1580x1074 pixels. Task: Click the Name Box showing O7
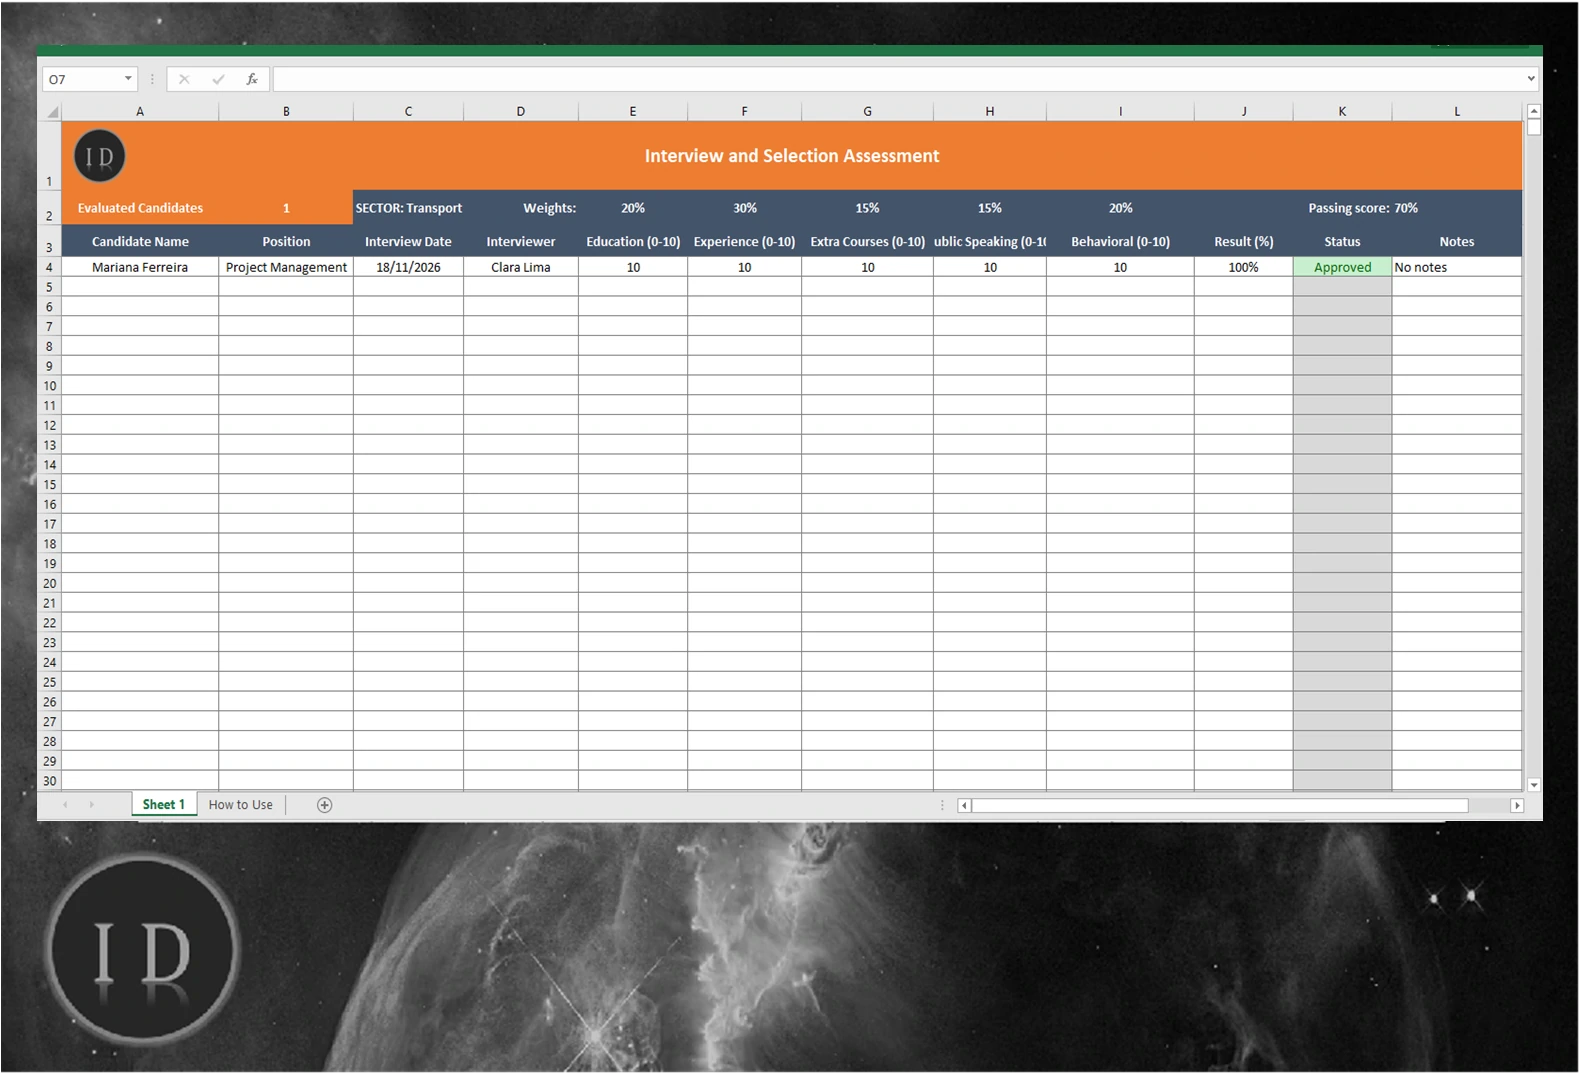pos(82,79)
